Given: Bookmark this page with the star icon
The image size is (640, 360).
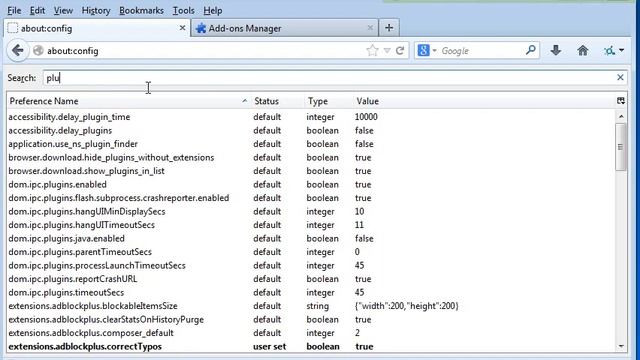Looking at the screenshot, I should click(372, 51).
